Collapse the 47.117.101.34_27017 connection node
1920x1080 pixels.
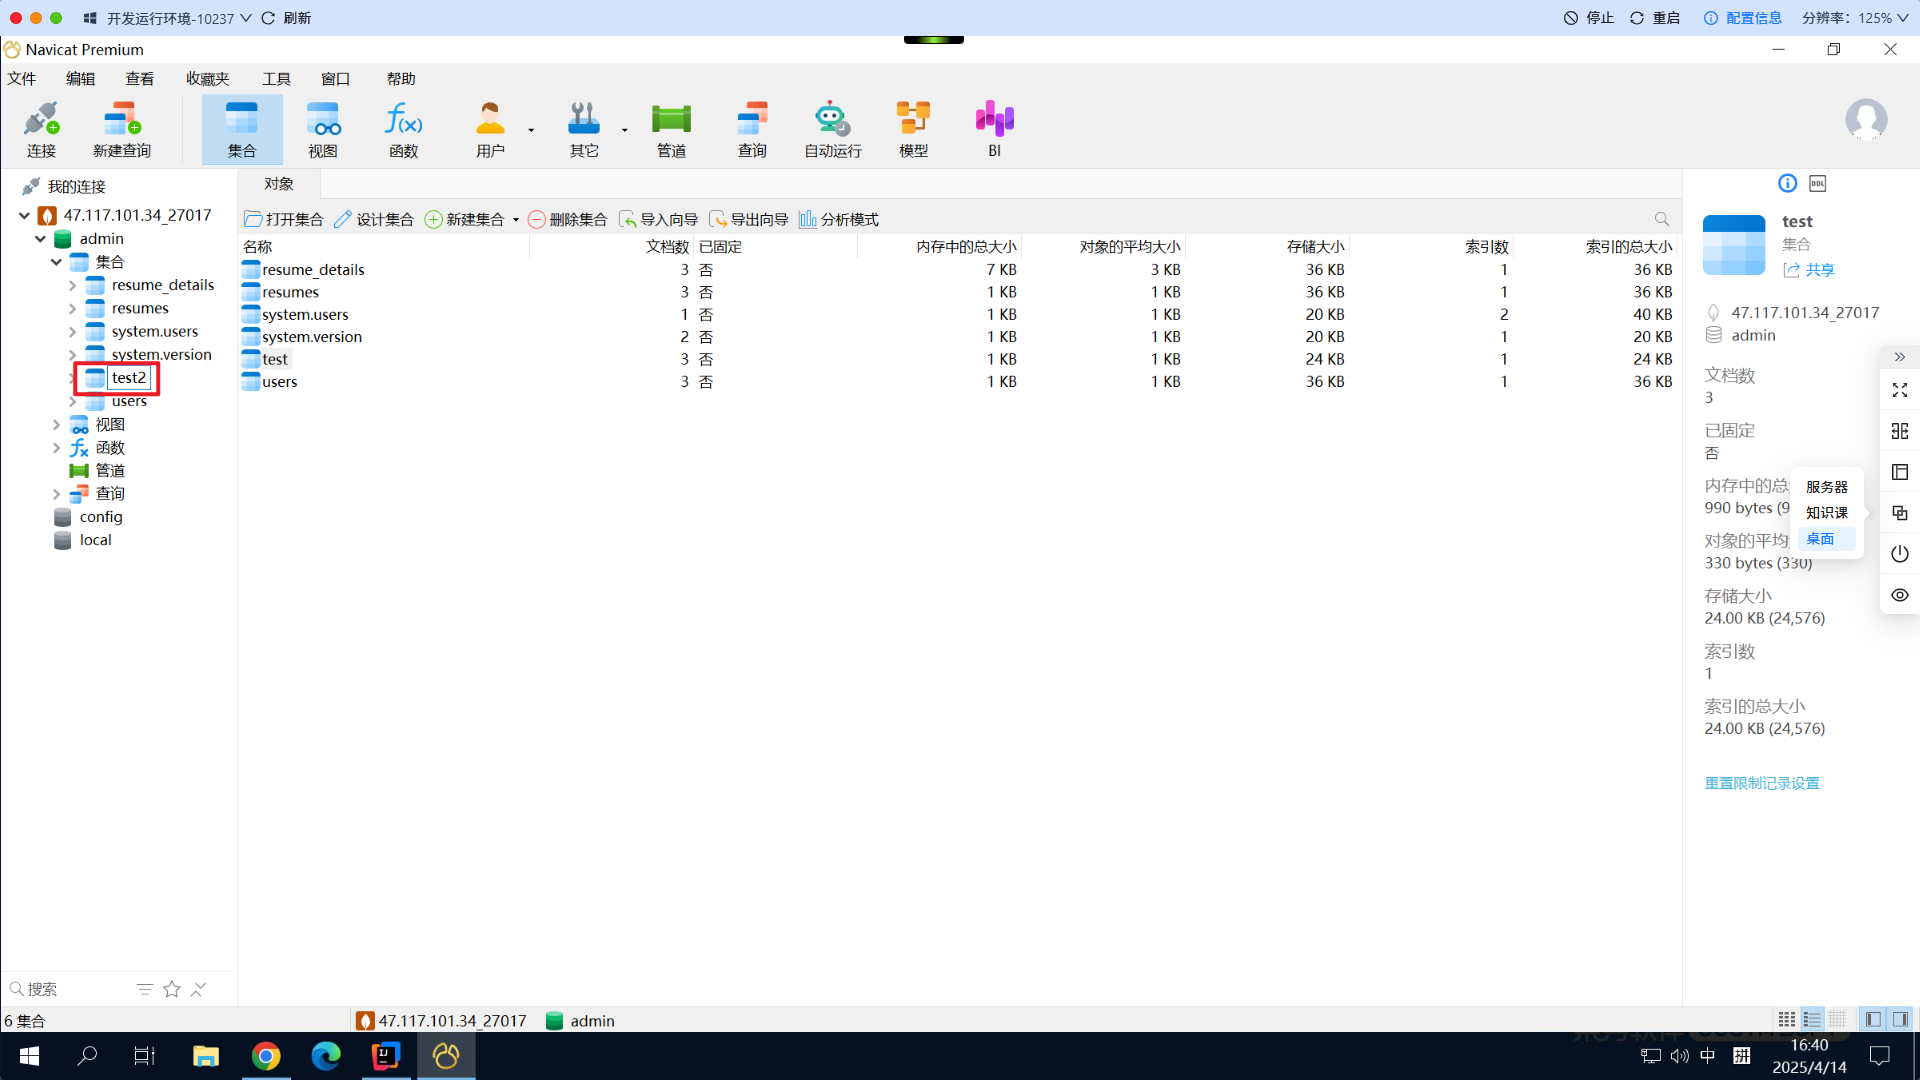tap(24, 215)
